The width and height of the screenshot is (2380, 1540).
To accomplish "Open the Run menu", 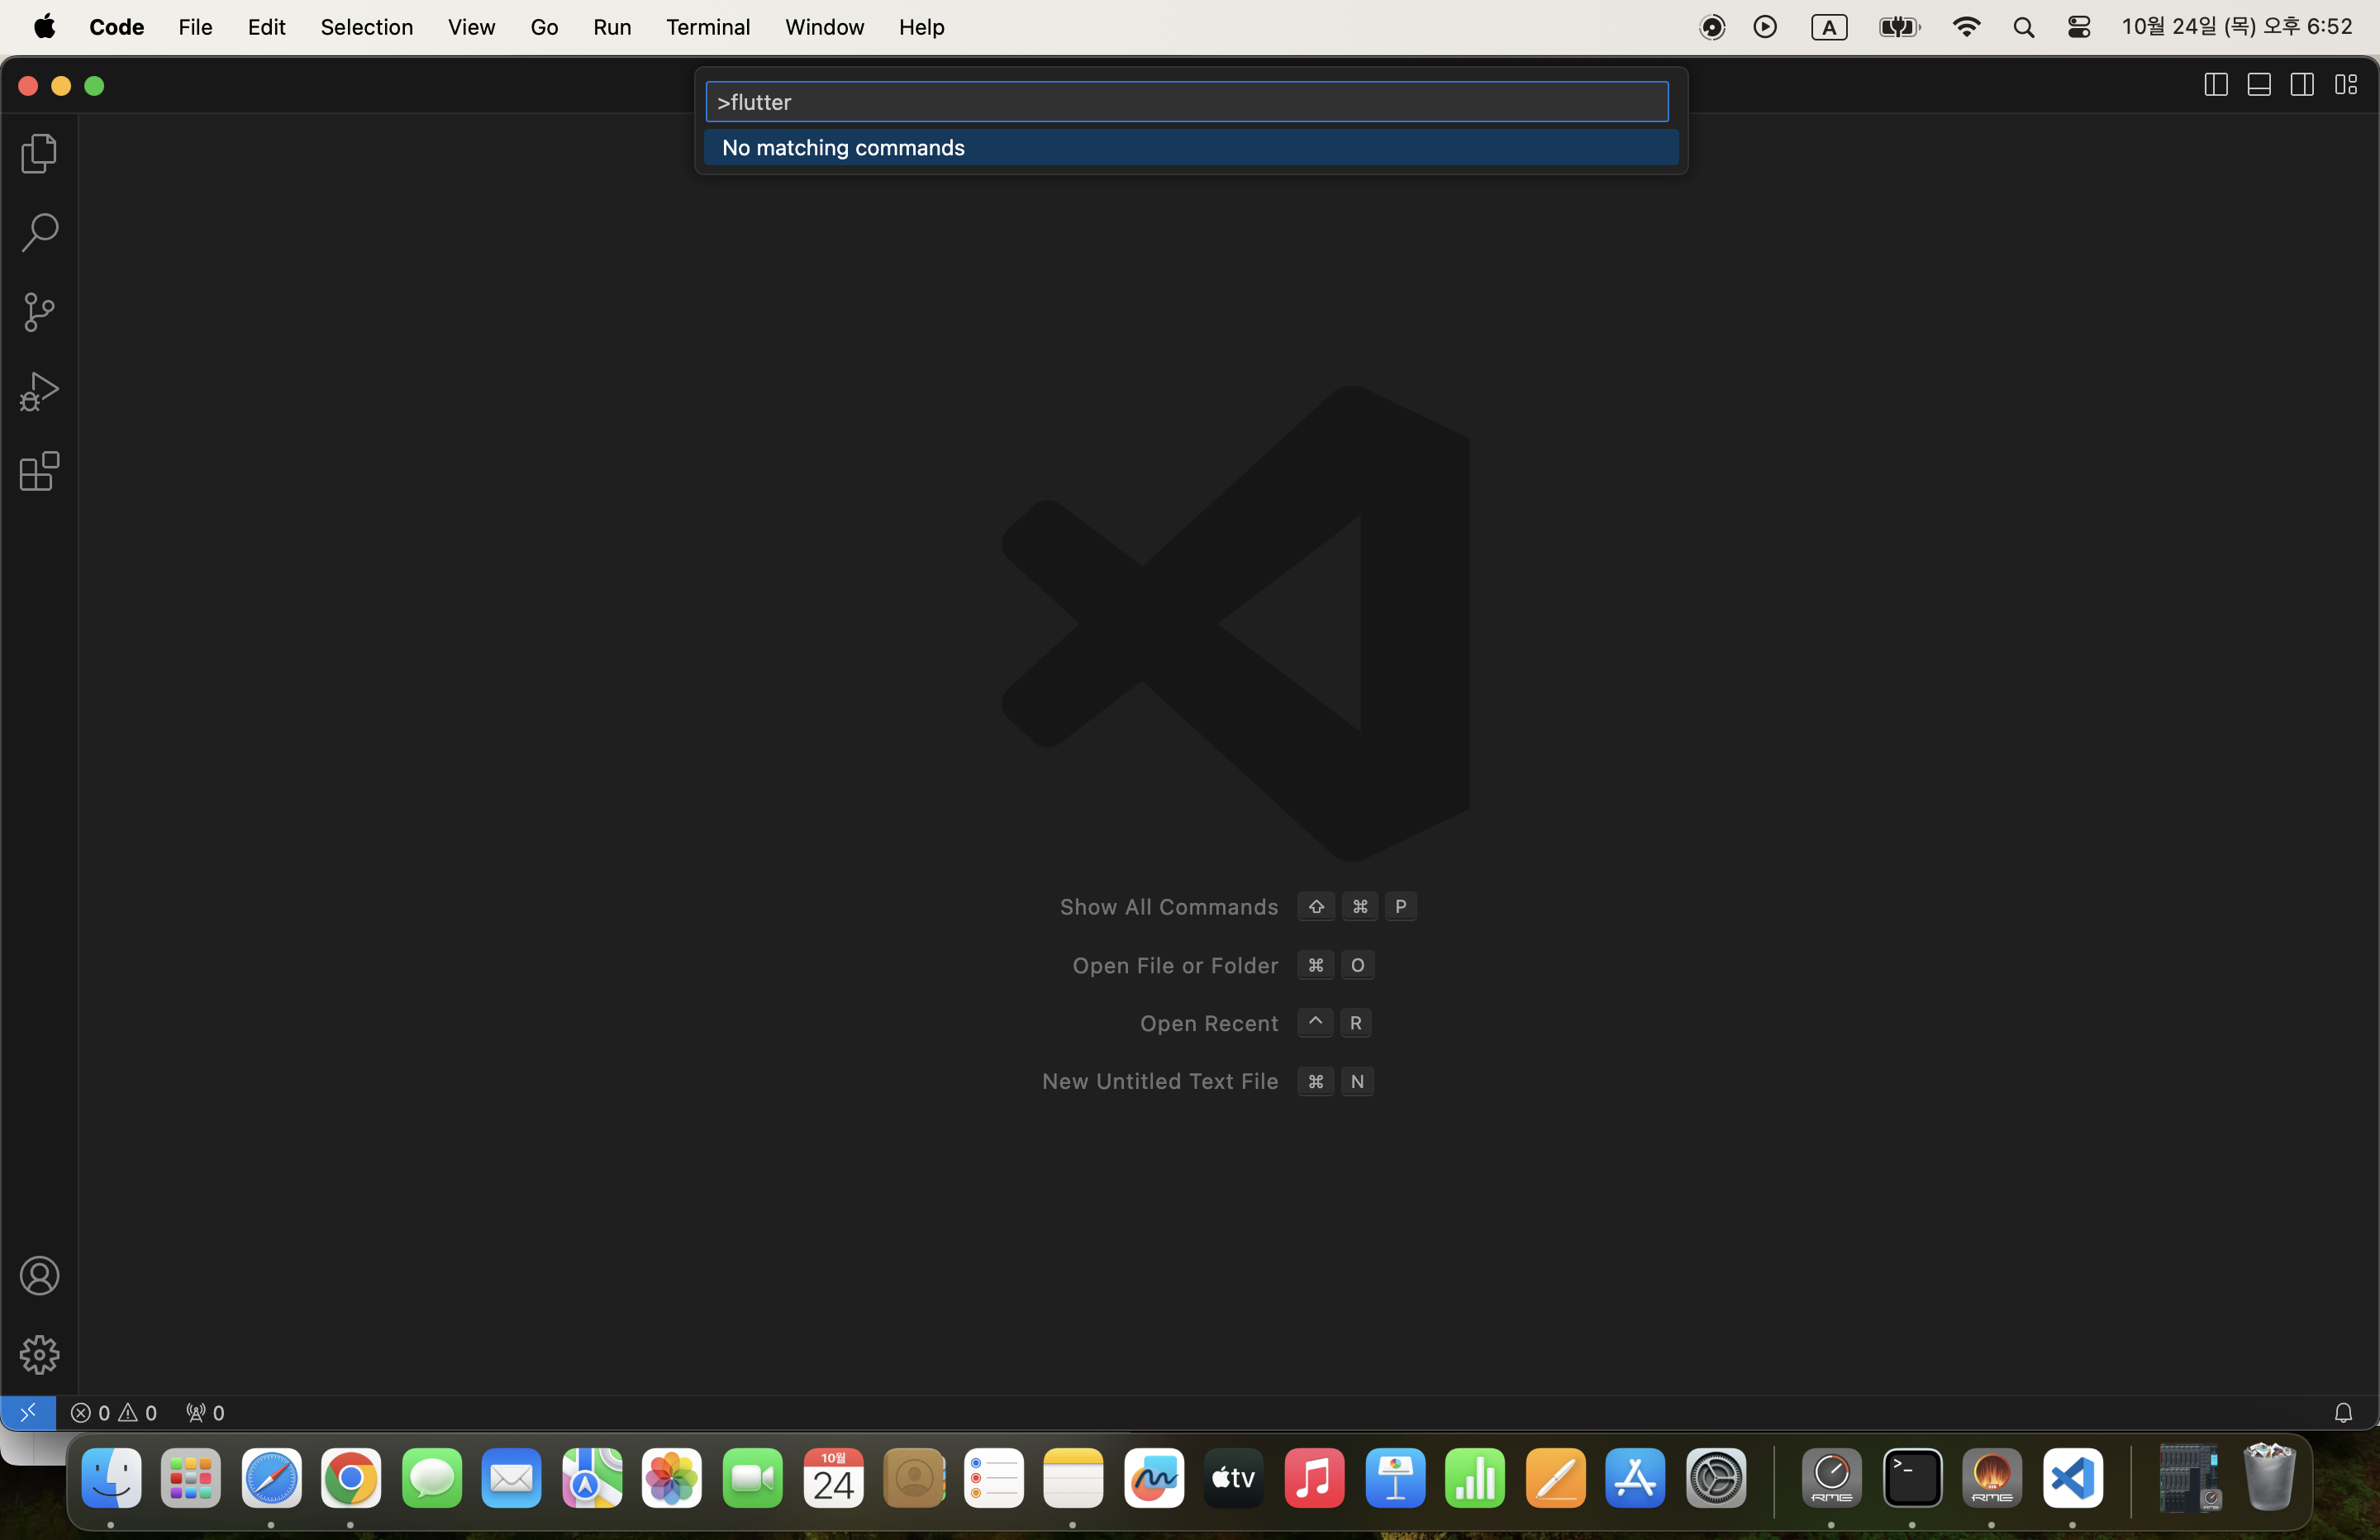I will (612, 27).
